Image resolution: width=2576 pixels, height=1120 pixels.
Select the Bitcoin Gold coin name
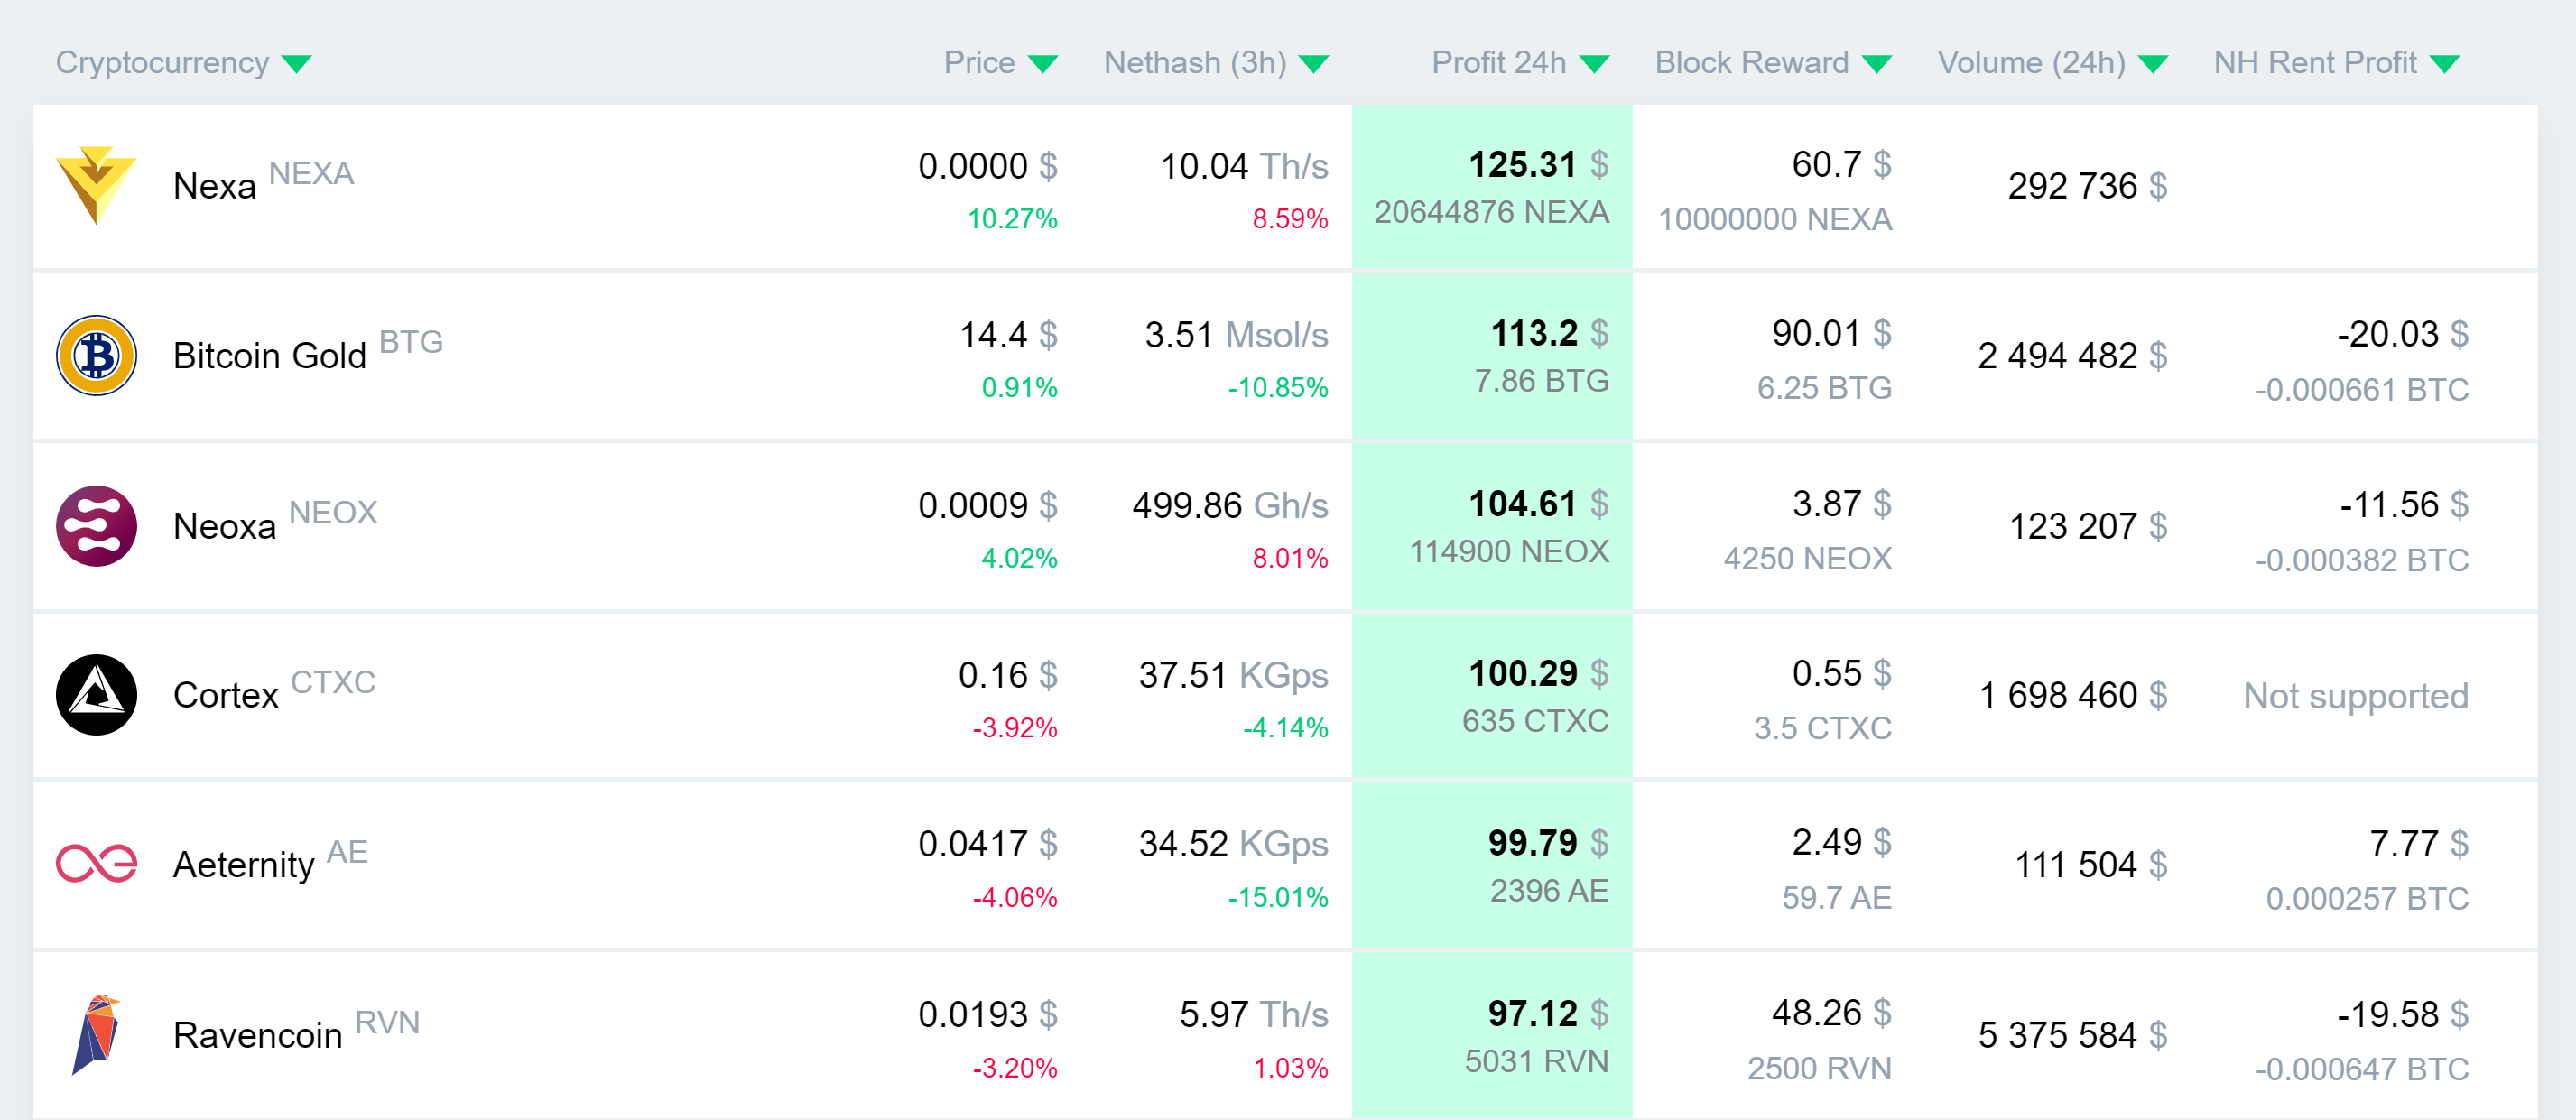[268, 355]
